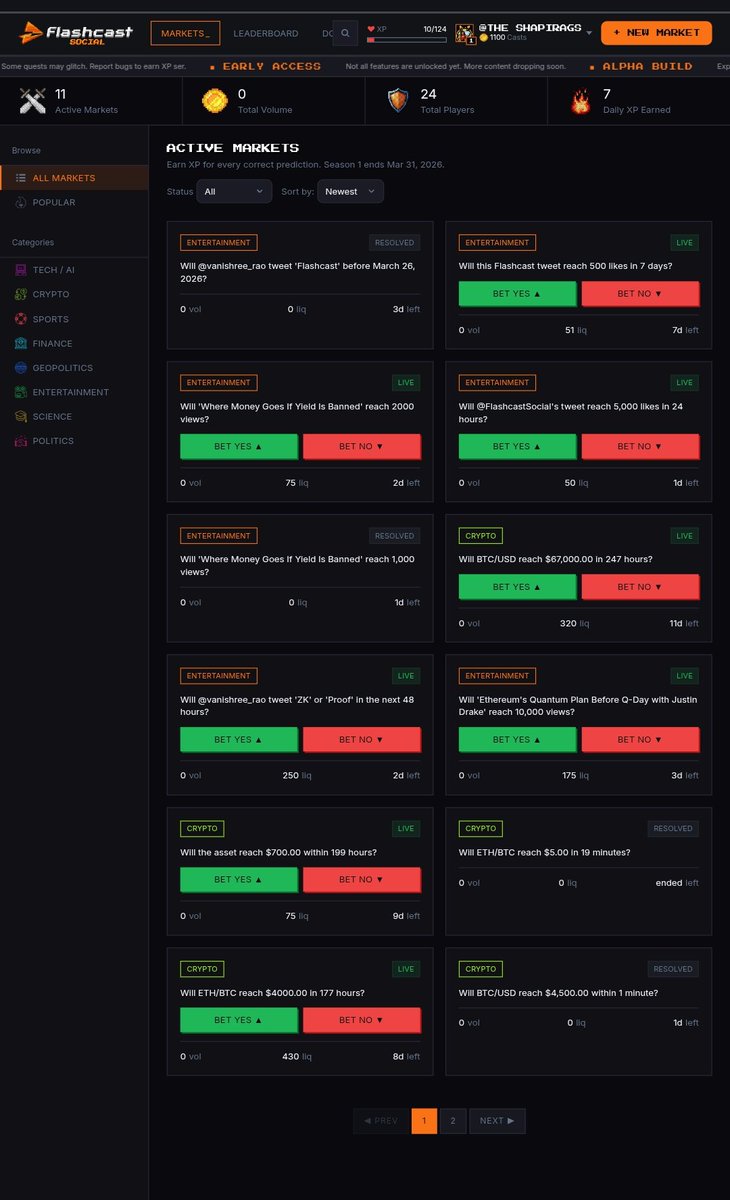Click the Flashcast Social logo

[75, 33]
